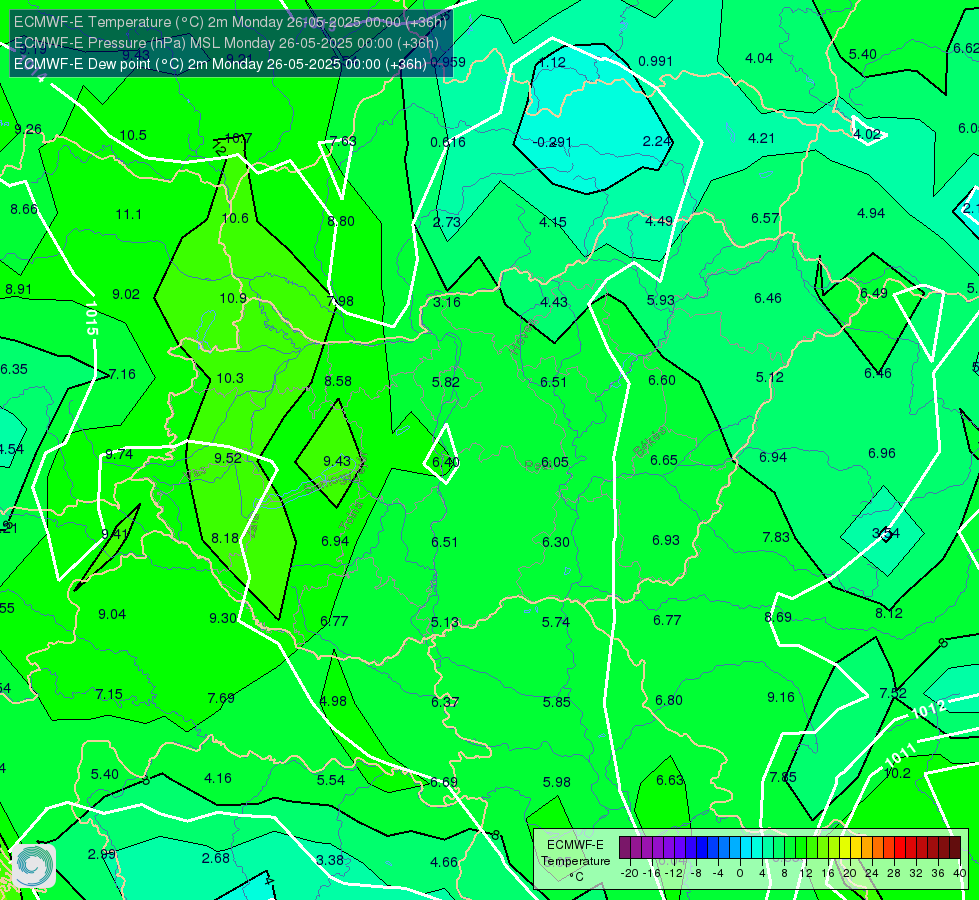Click the 6.05 value near Pest
The image size is (979, 900).
point(554,462)
